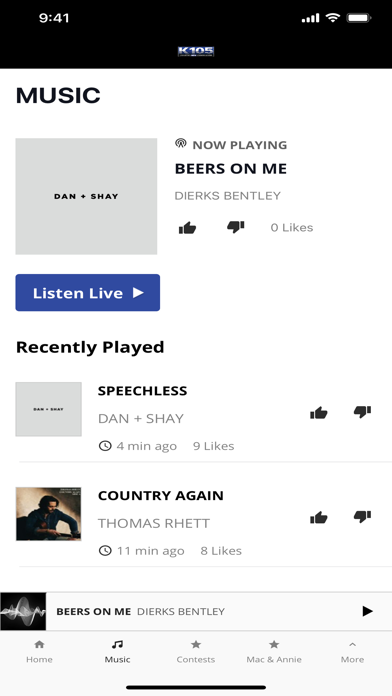Give thumbs up to Speechless
The image size is (392, 696).
pyautogui.click(x=318, y=413)
